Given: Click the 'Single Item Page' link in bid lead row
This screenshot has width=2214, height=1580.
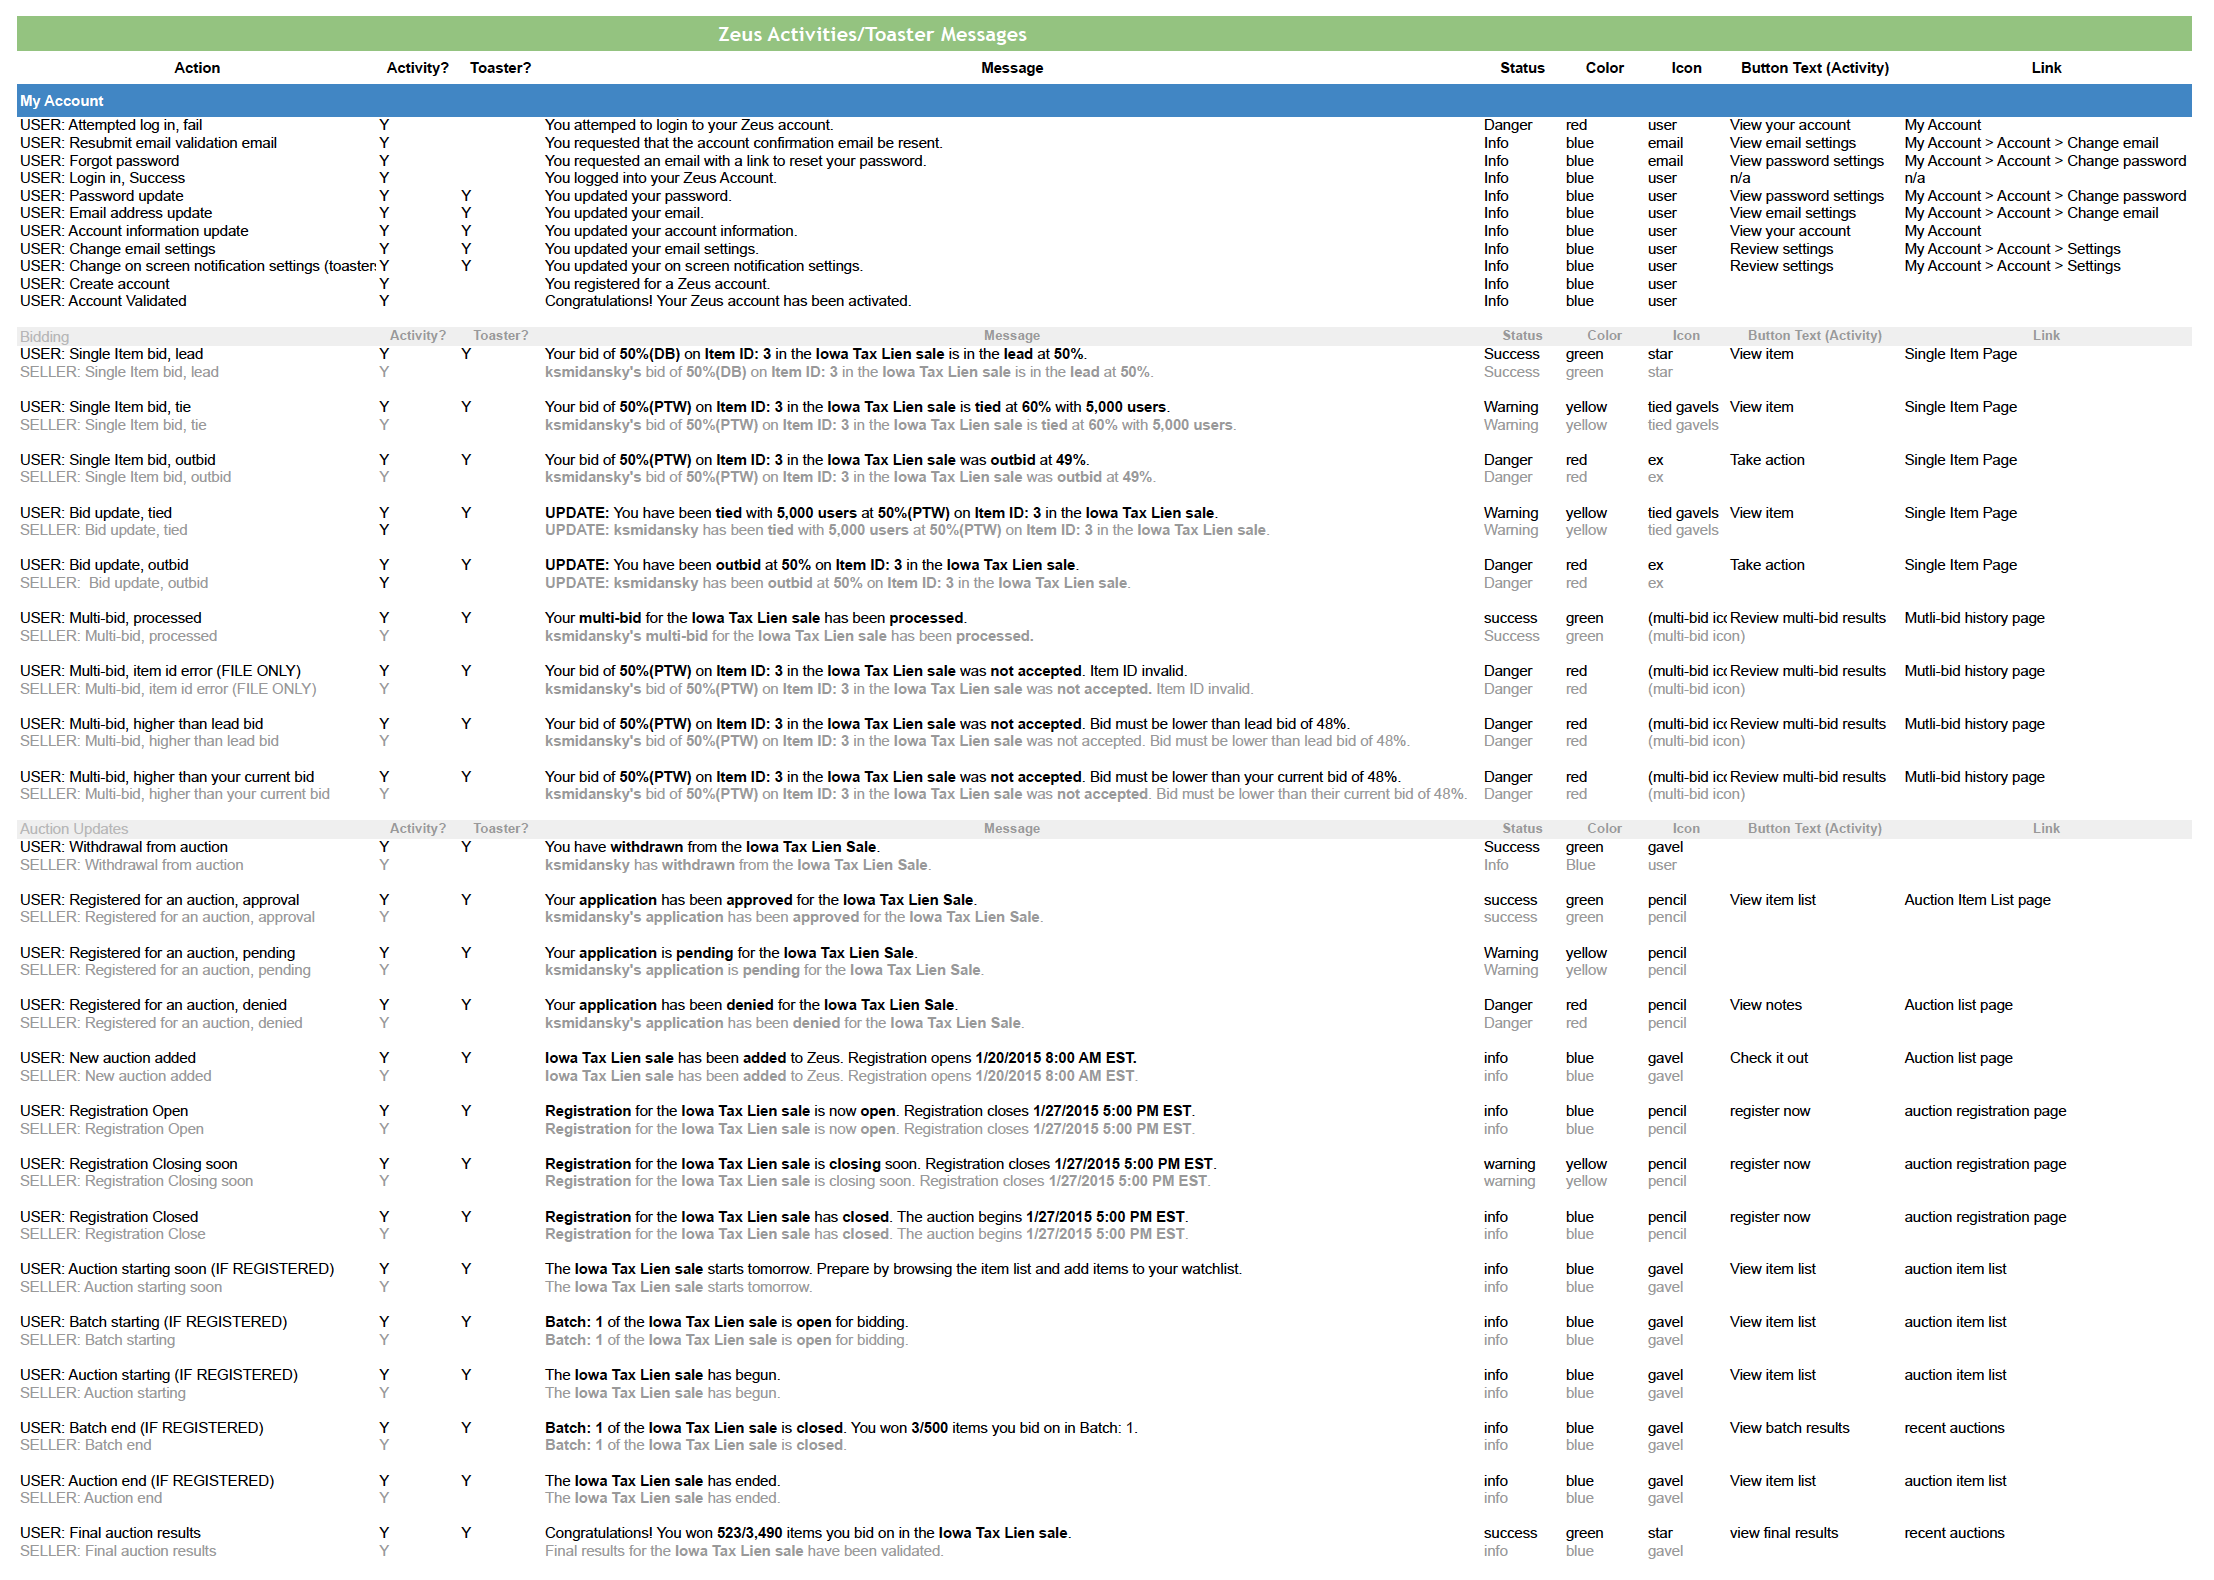Looking at the screenshot, I should [1960, 354].
